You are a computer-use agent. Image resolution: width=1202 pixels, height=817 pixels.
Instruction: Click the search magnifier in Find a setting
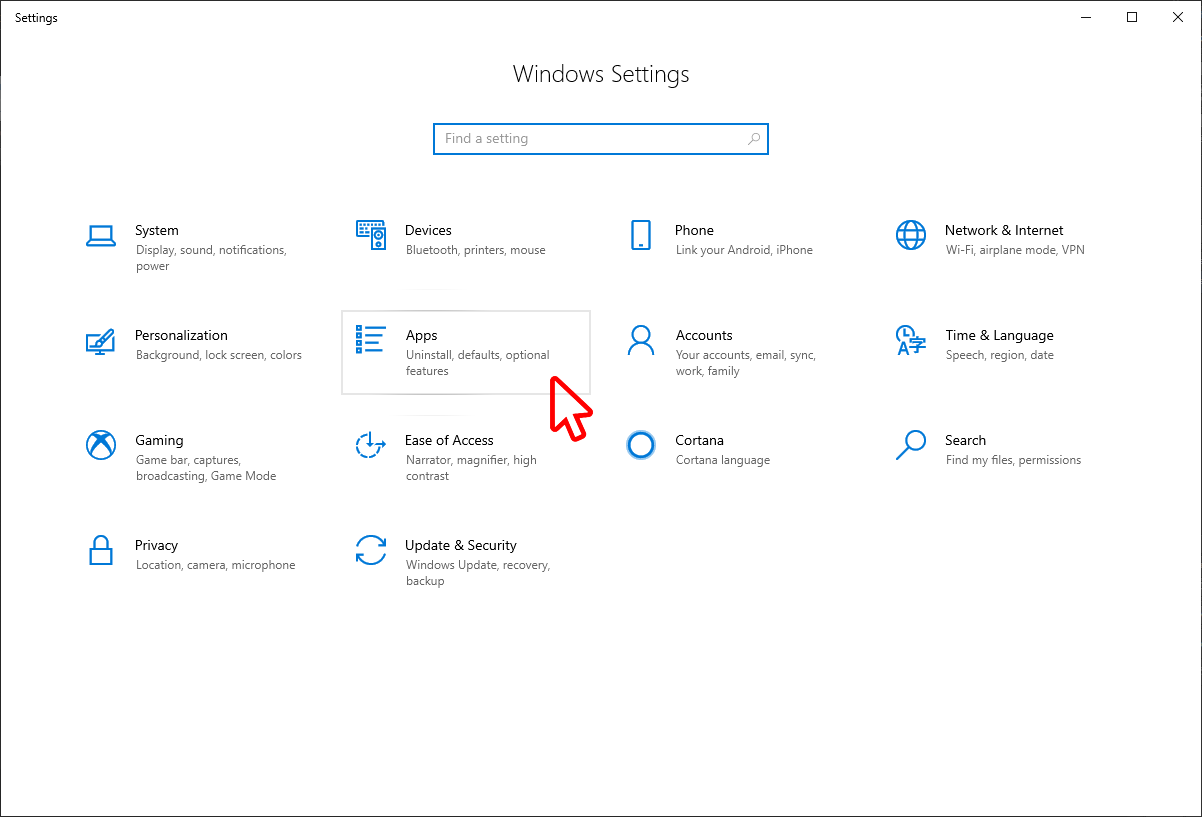pyautogui.click(x=754, y=139)
